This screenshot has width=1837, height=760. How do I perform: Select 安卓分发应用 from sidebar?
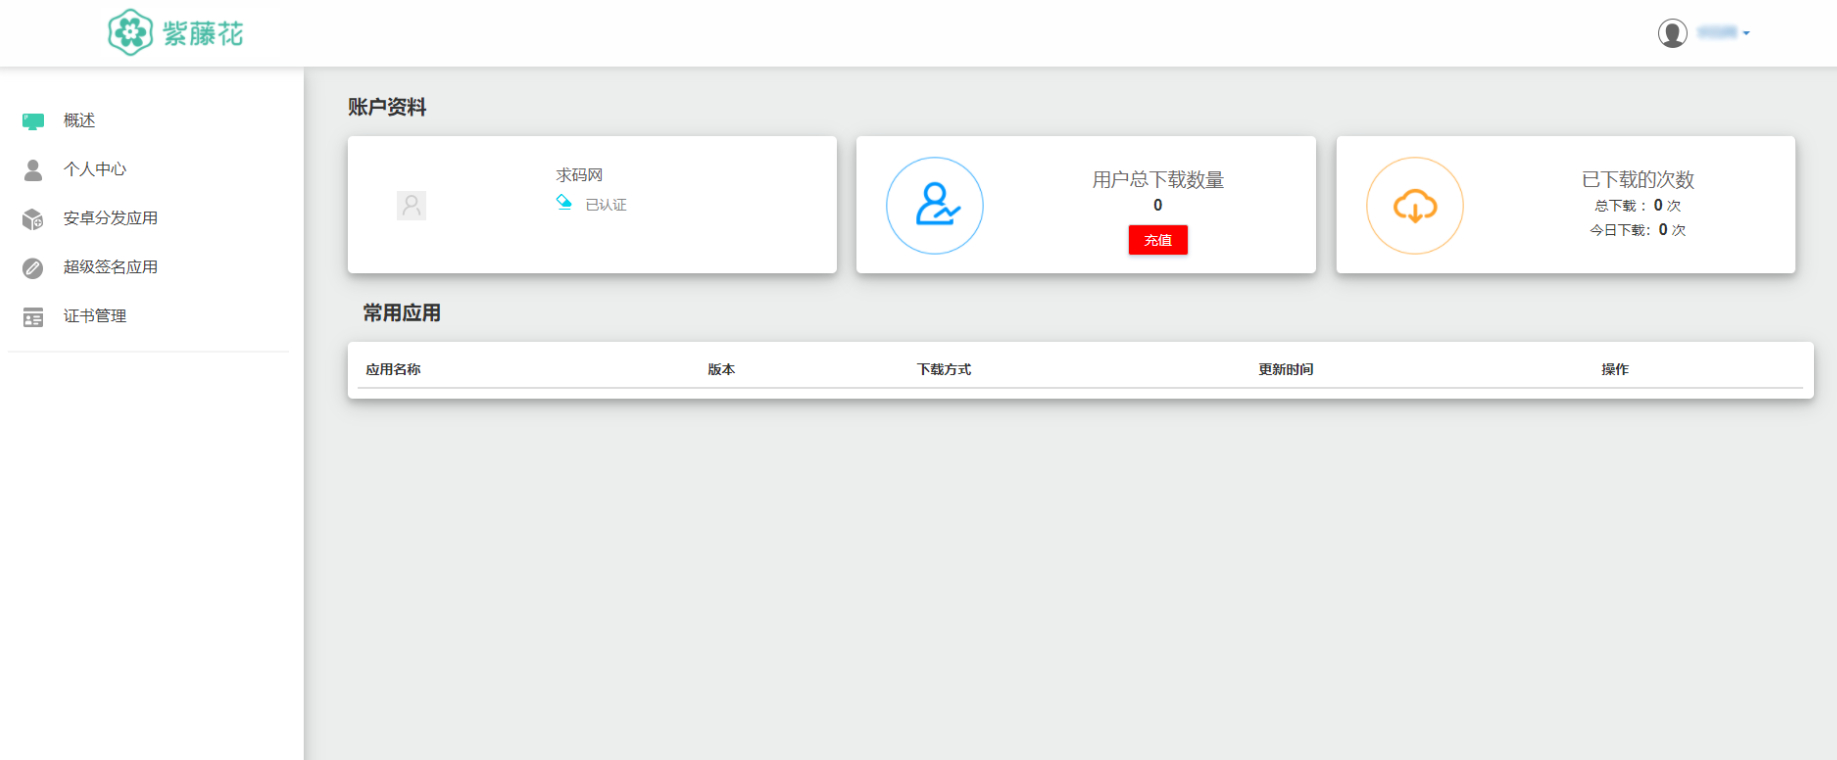[x=110, y=218]
